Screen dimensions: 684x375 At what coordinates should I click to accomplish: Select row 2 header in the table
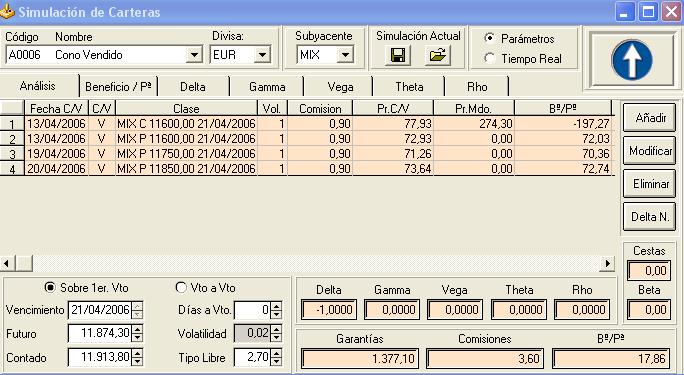click(x=12, y=139)
